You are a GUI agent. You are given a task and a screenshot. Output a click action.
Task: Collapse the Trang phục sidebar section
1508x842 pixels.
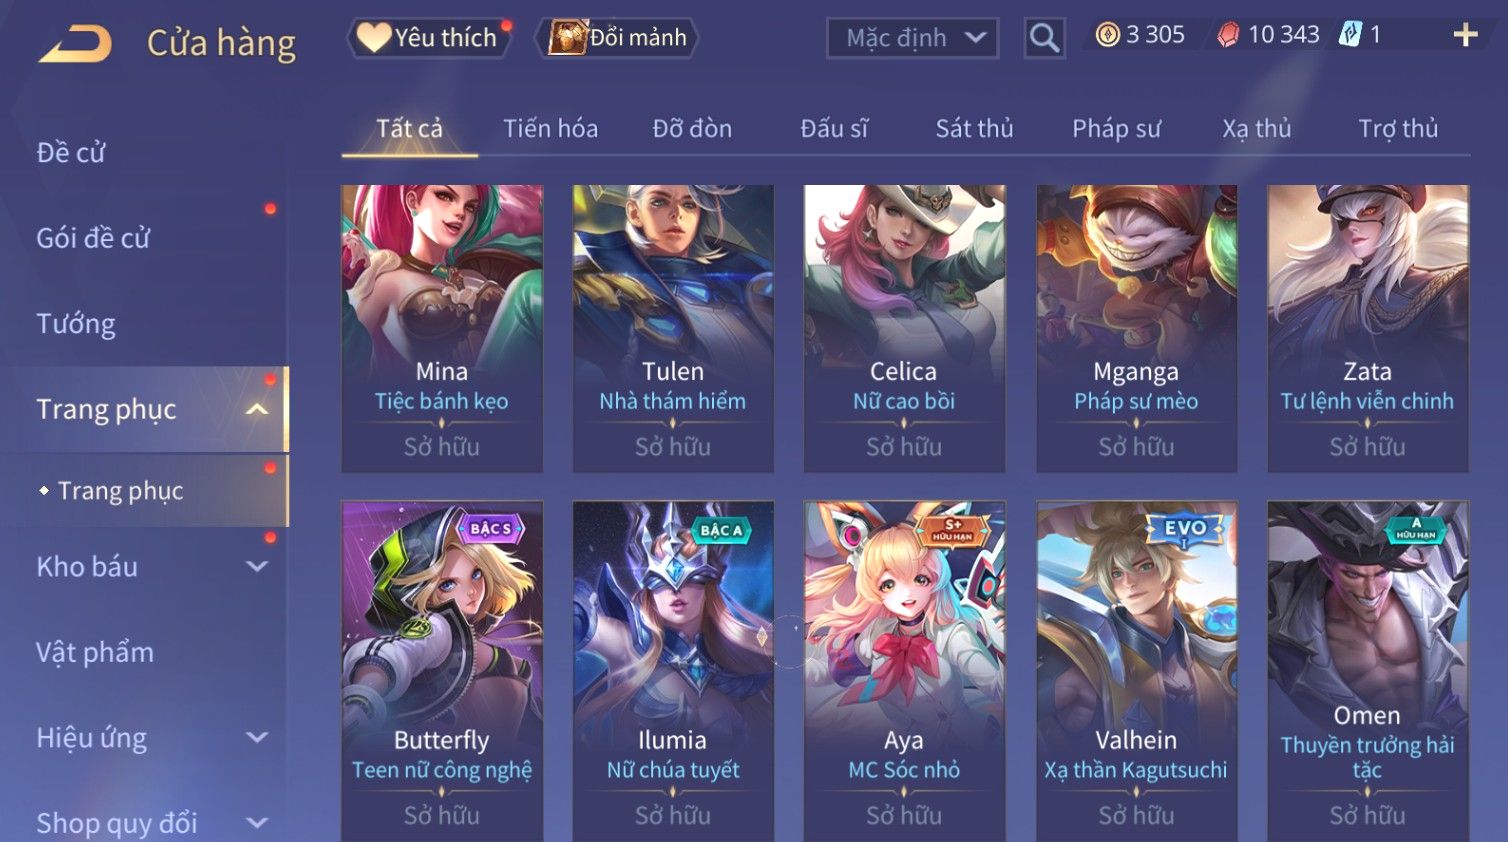coord(257,409)
